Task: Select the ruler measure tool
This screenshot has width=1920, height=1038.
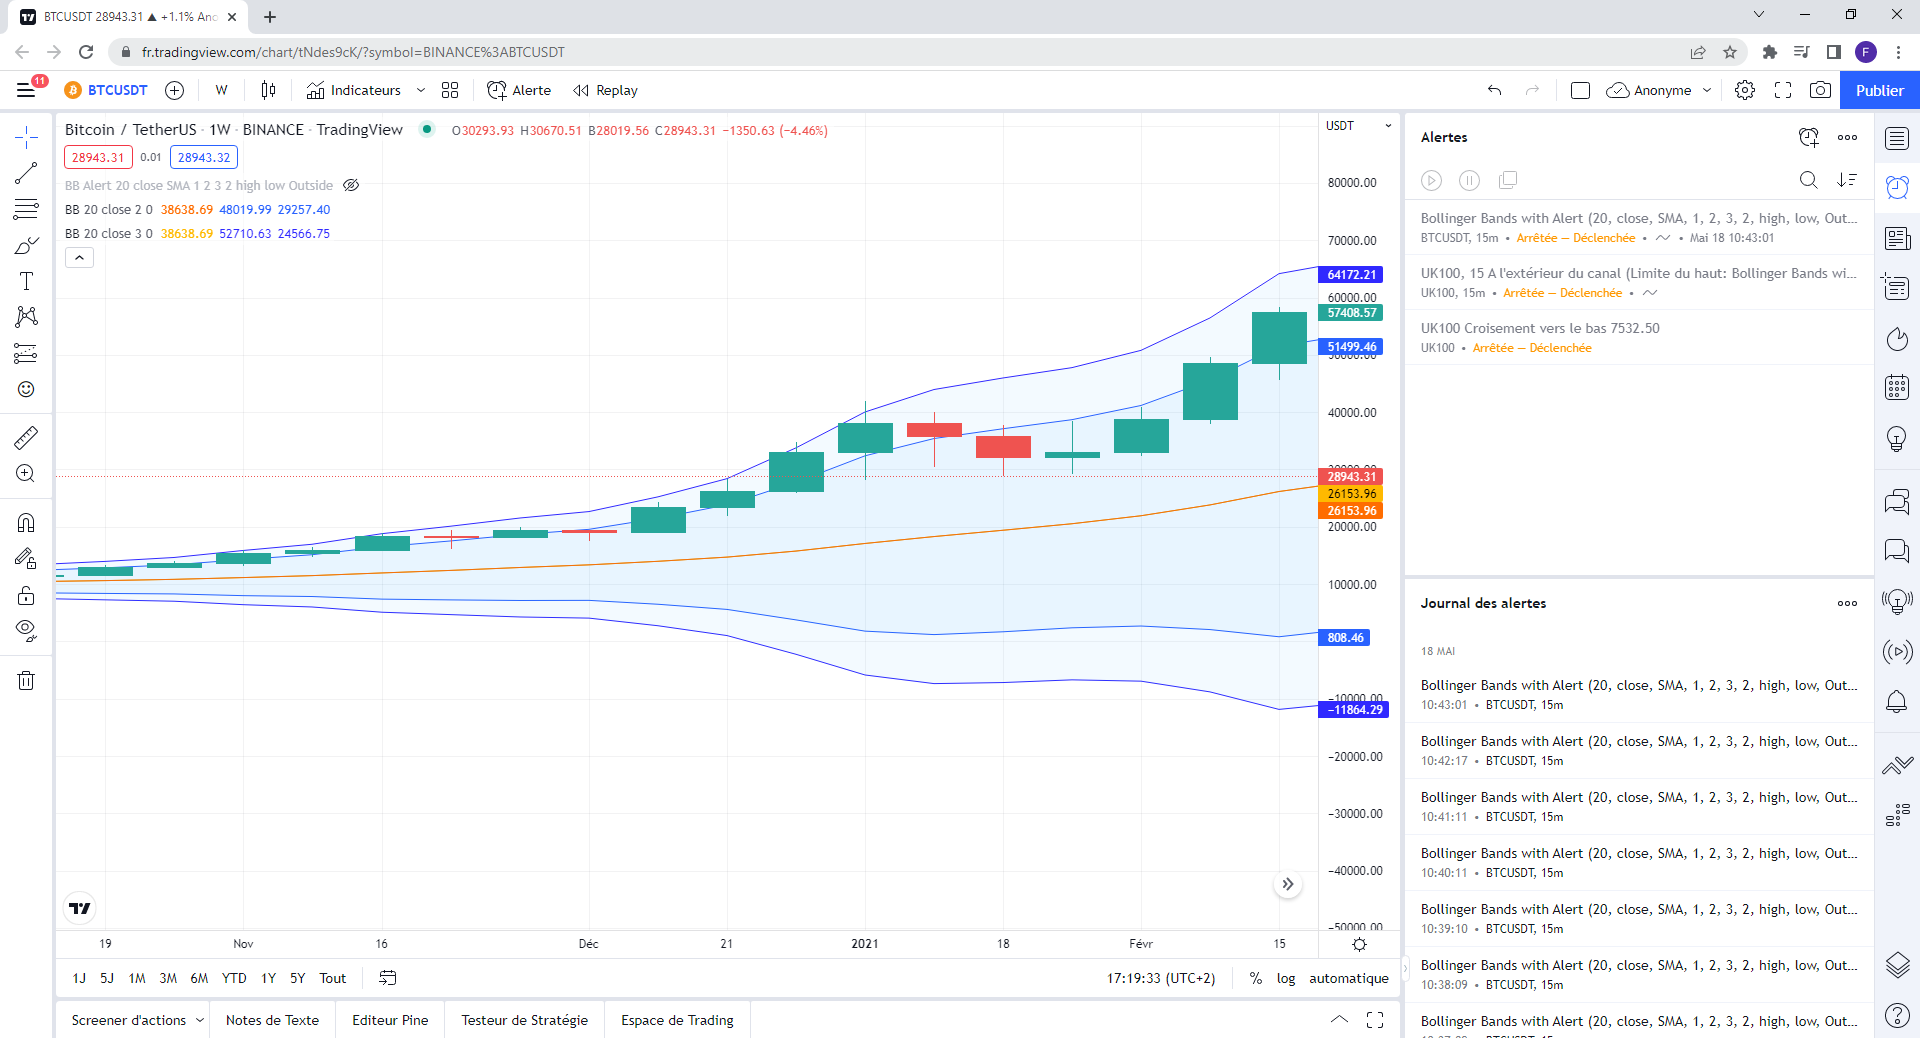Action: pos(26,437)
